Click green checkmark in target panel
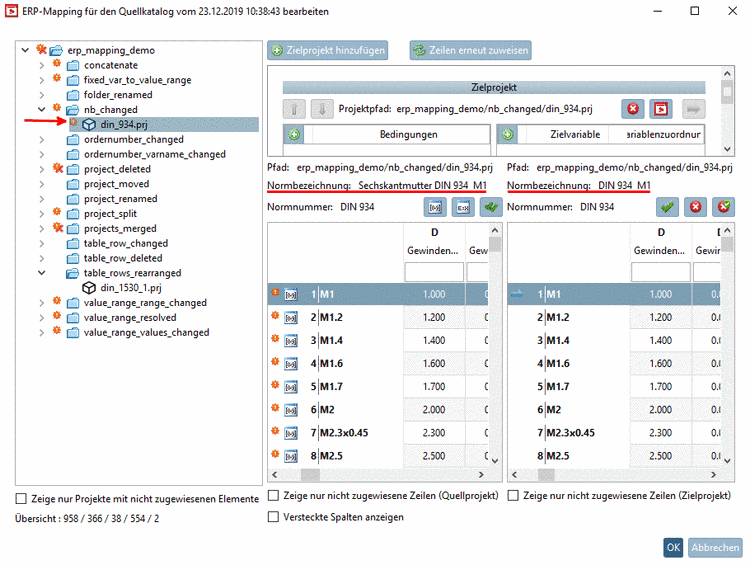 [x=667, y=207]
